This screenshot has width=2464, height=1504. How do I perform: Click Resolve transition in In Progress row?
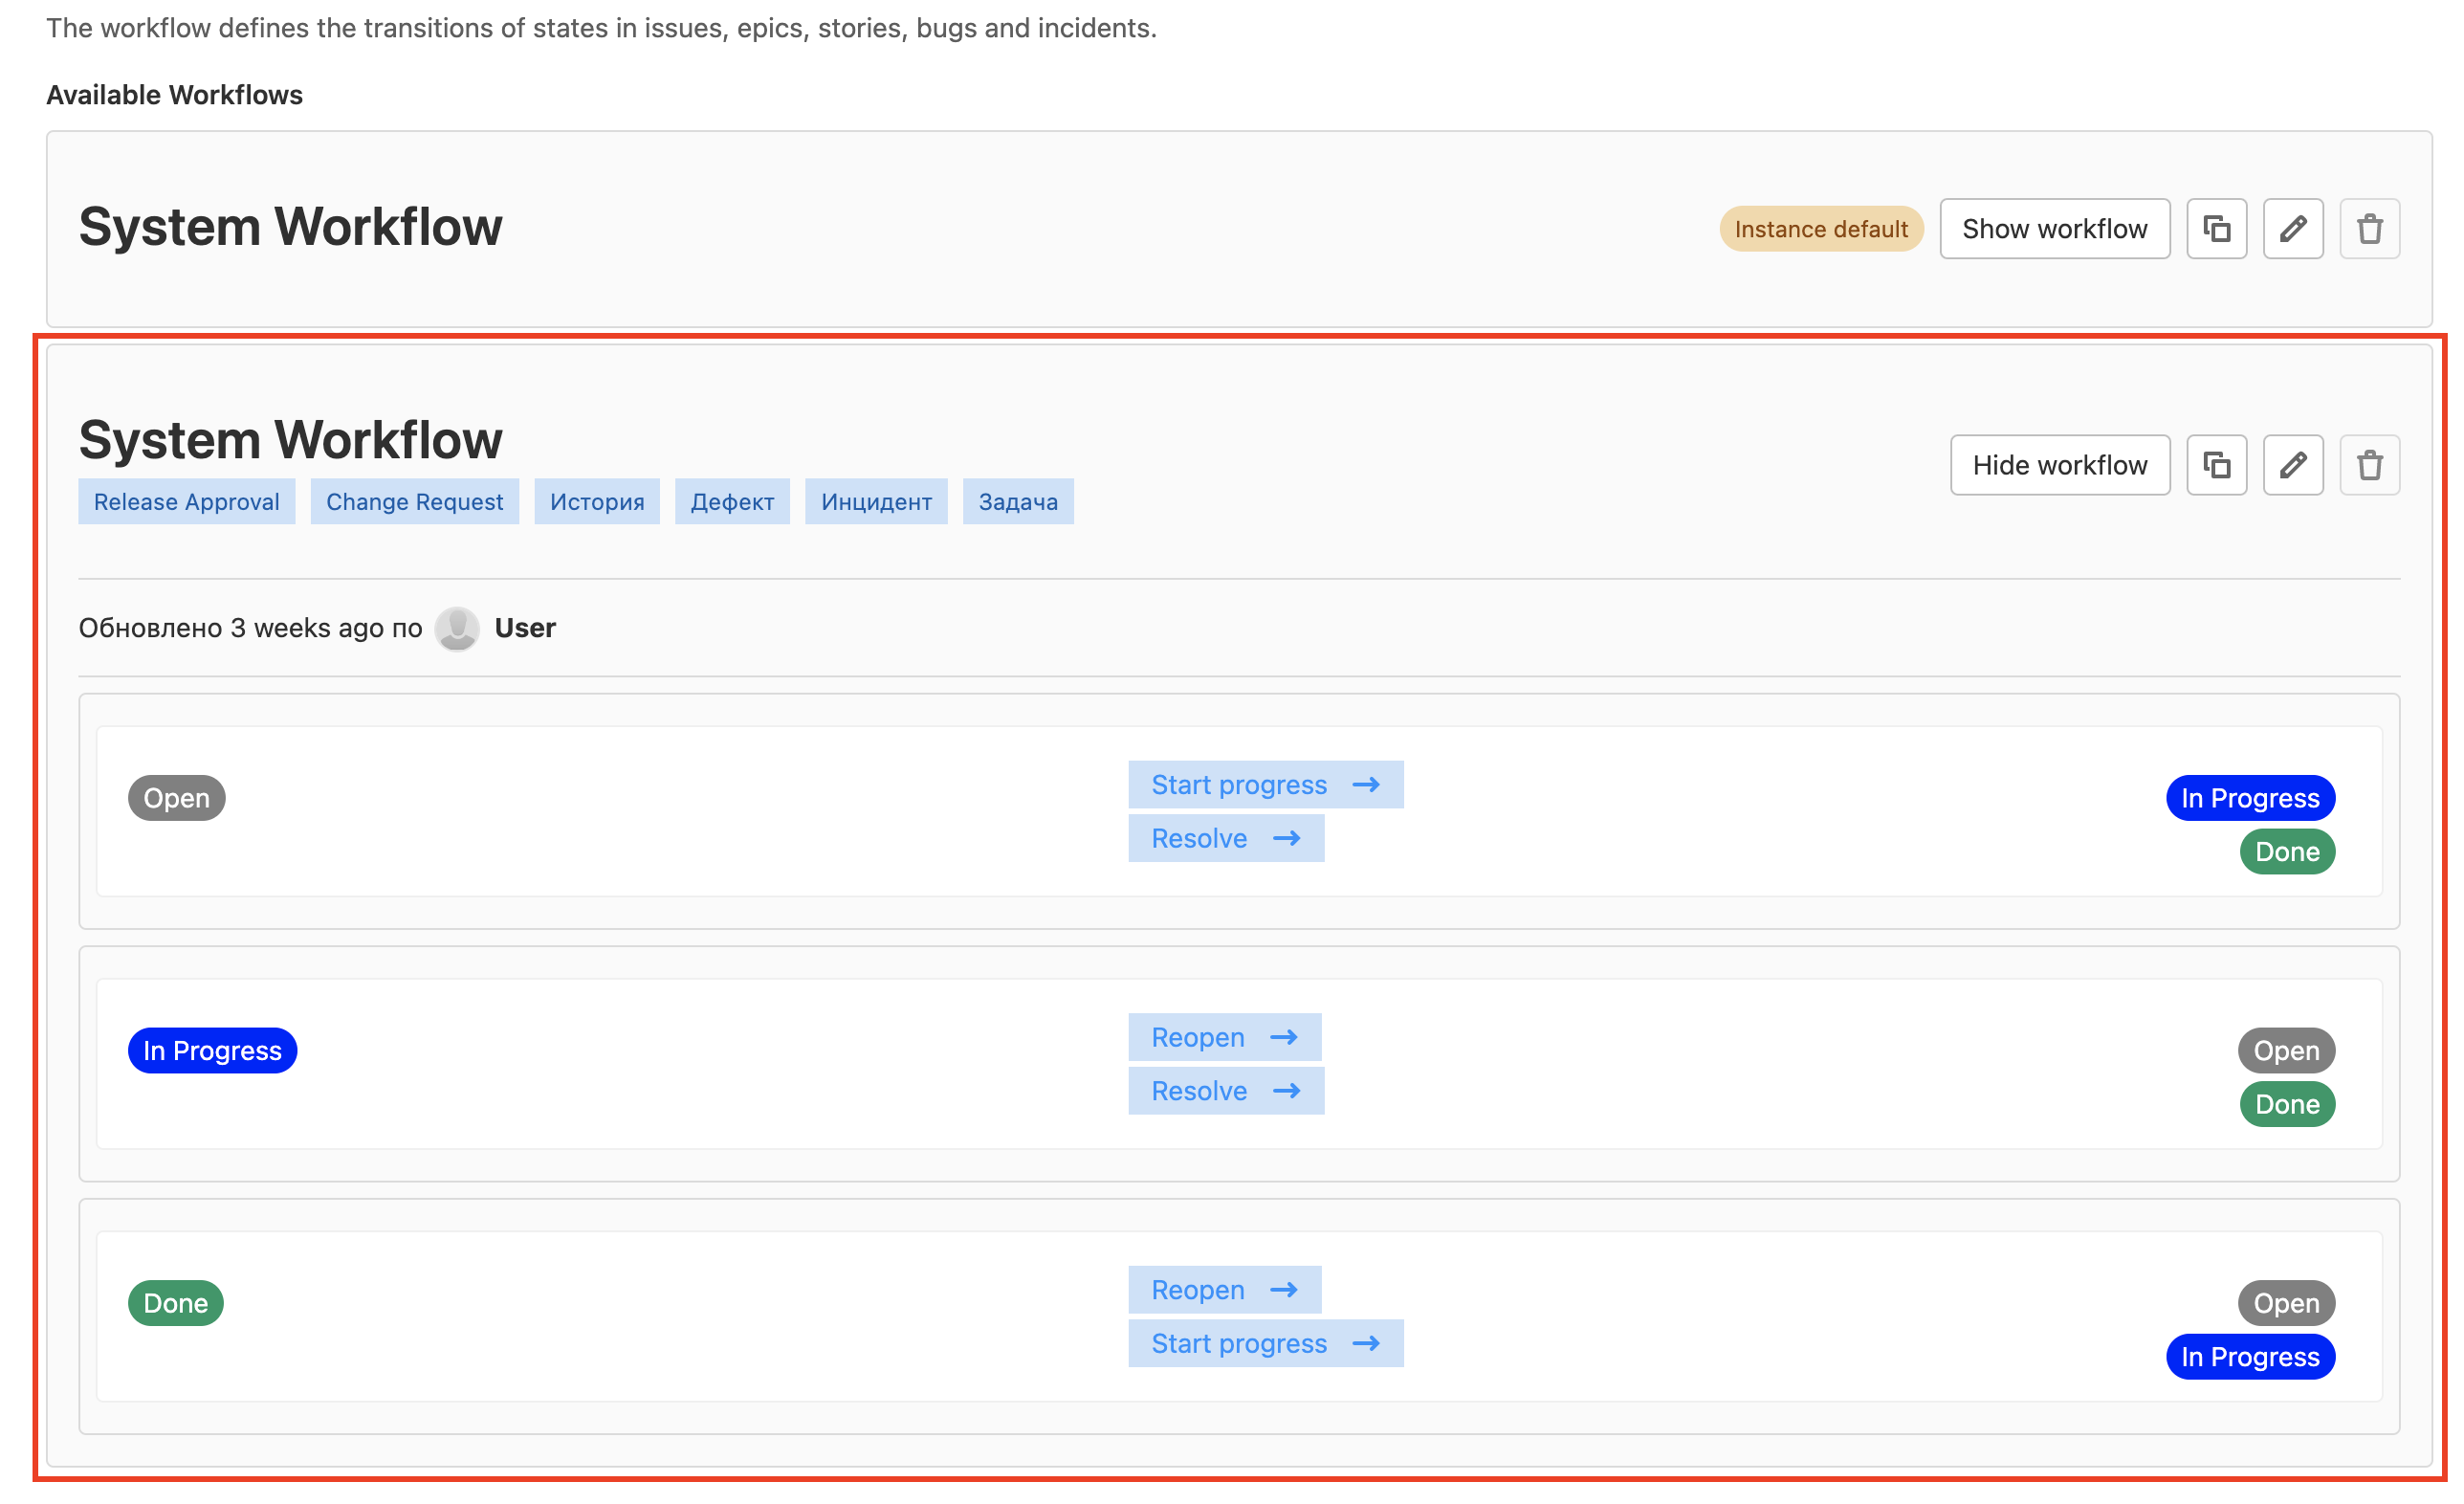[x=1225, y=1091]
